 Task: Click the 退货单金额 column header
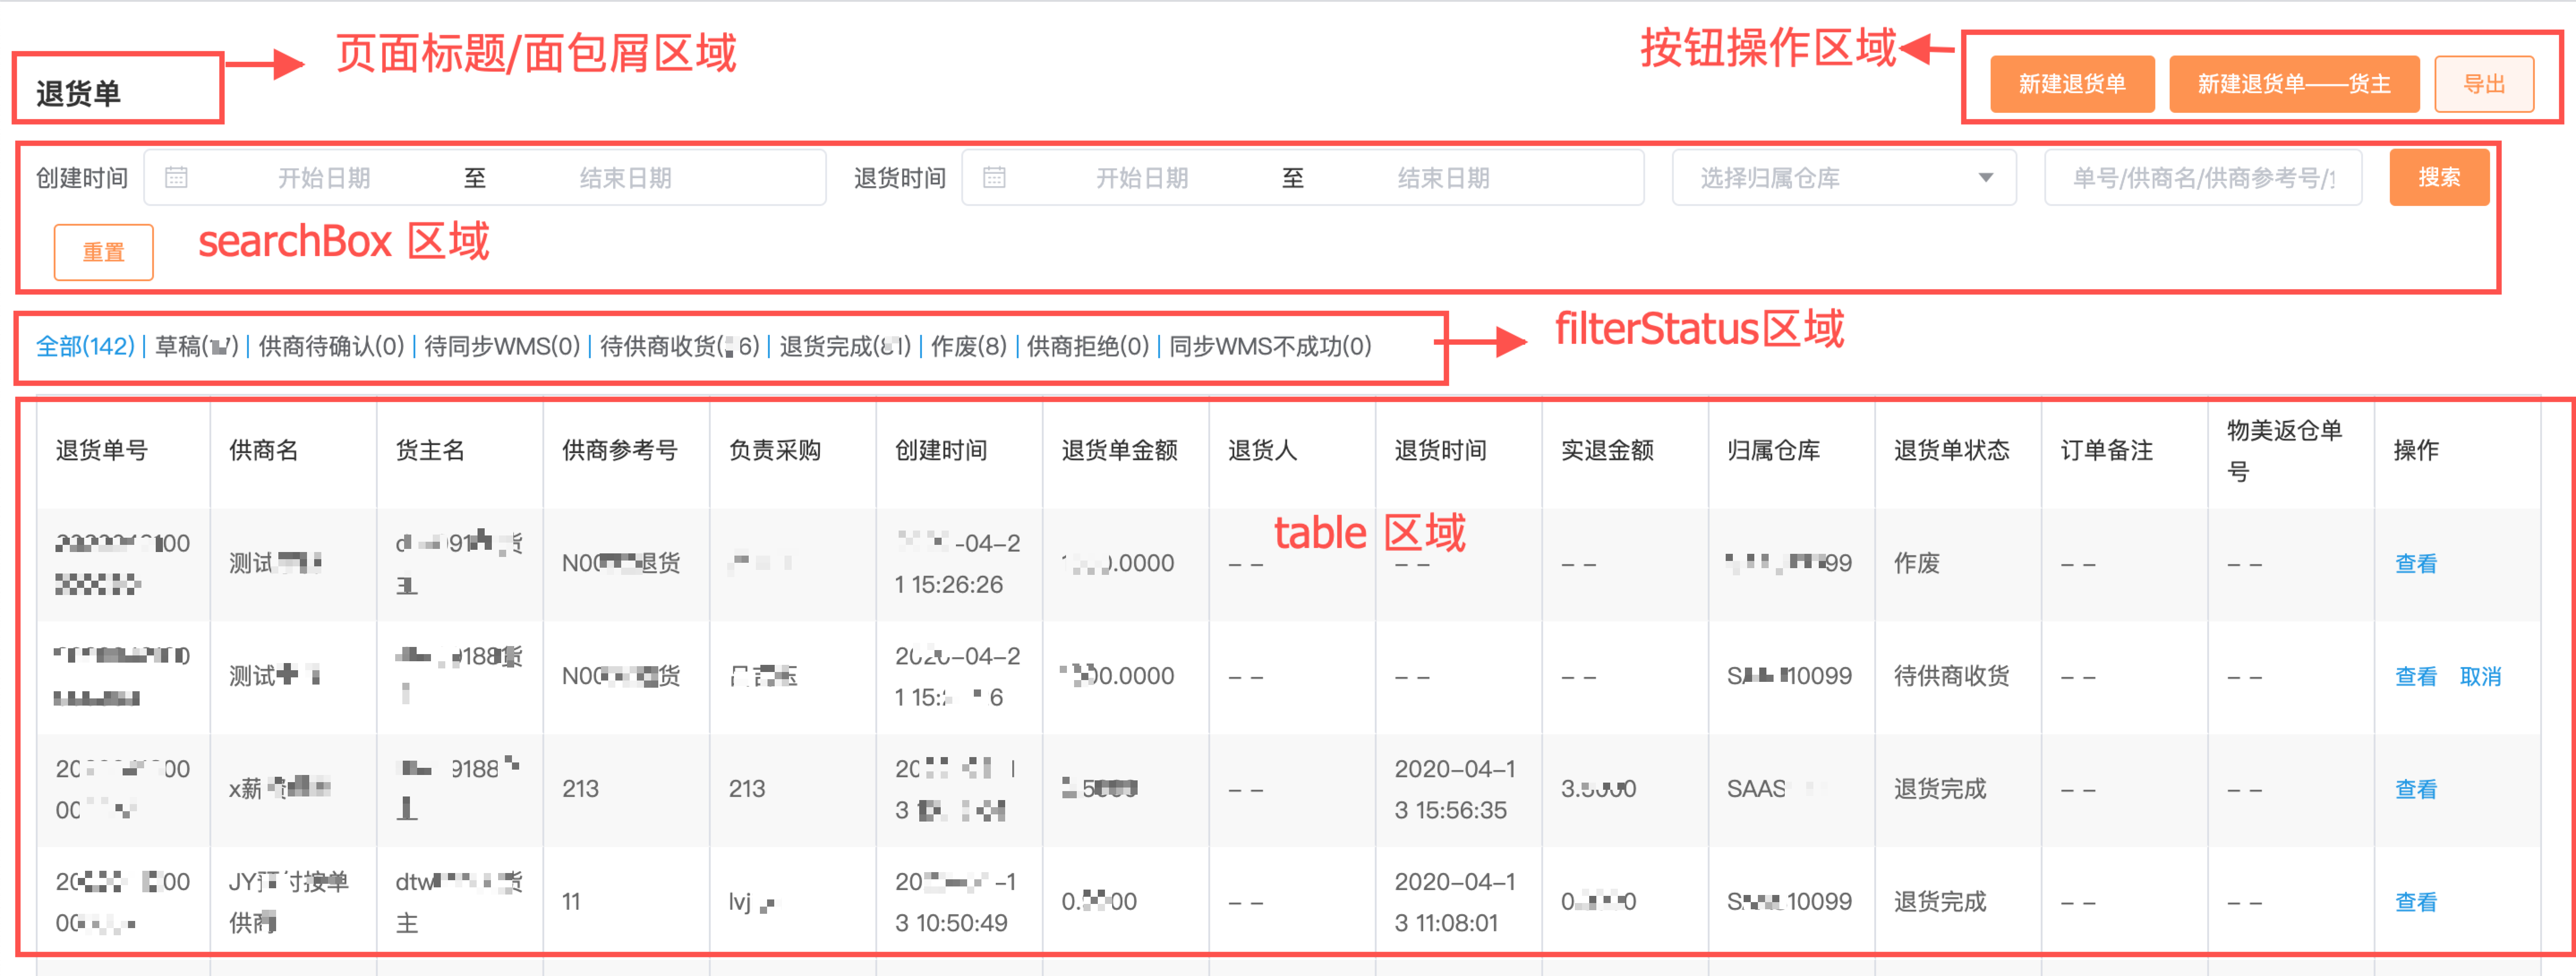pyautogui.click(x=1120, y=451)
